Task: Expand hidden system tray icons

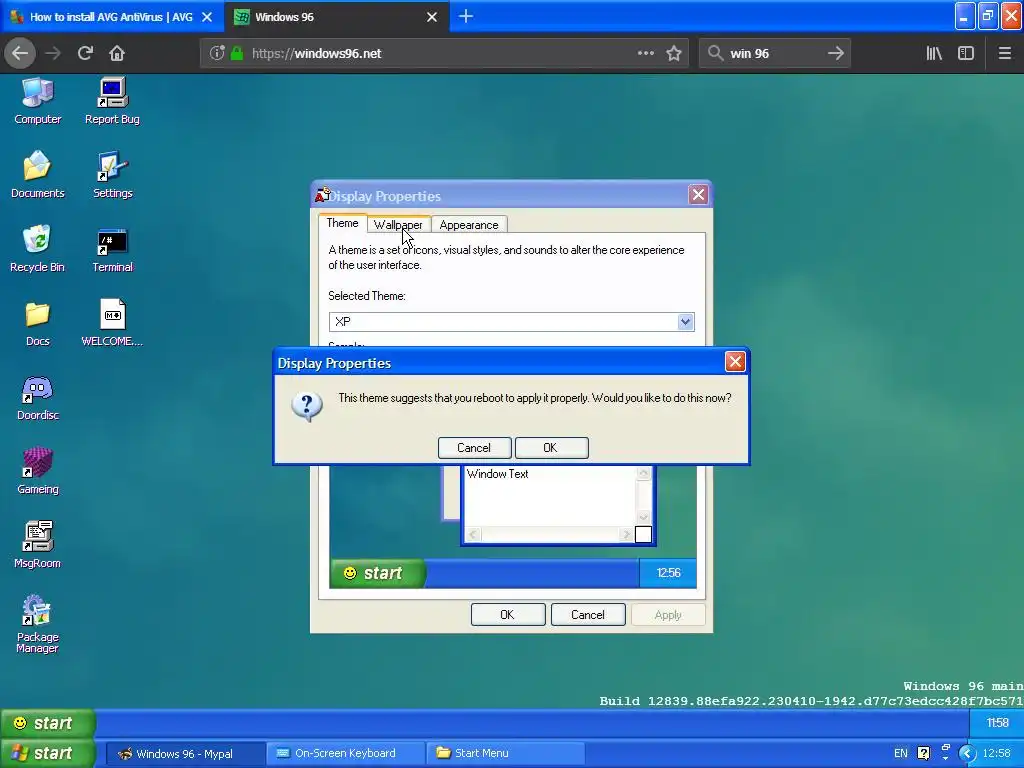Action: (967, 753)
